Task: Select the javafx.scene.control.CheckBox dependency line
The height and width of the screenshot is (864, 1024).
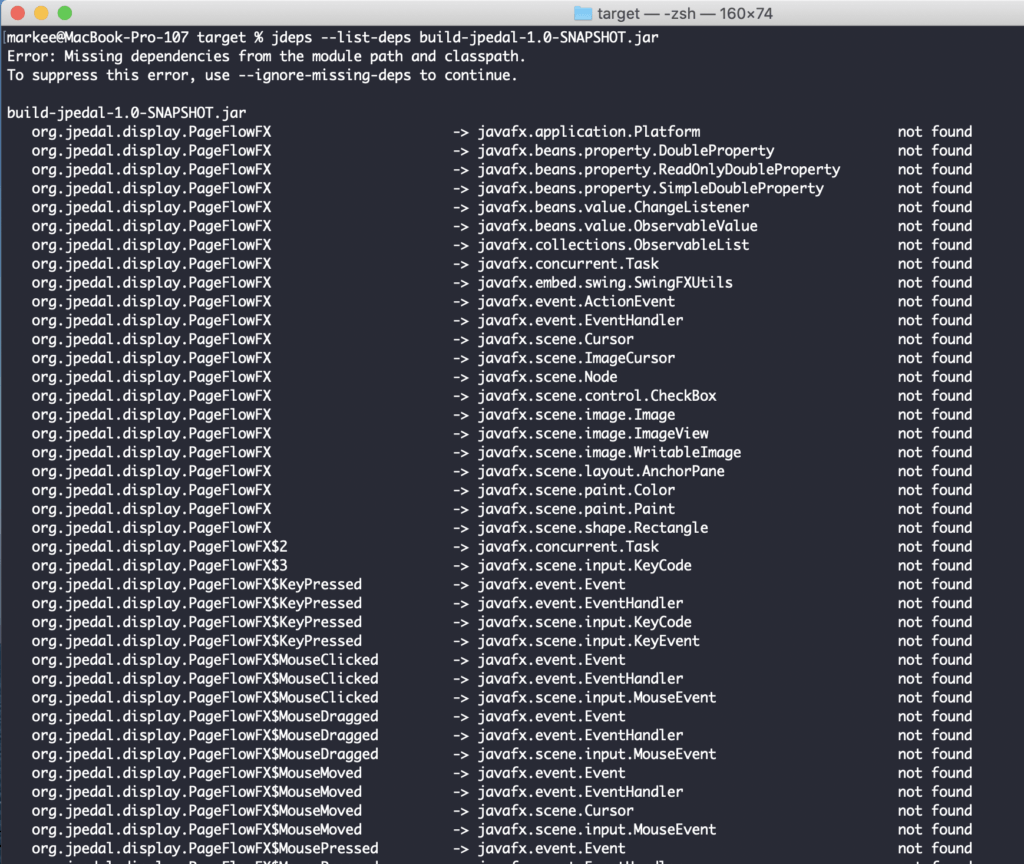Action: point(600,395)
